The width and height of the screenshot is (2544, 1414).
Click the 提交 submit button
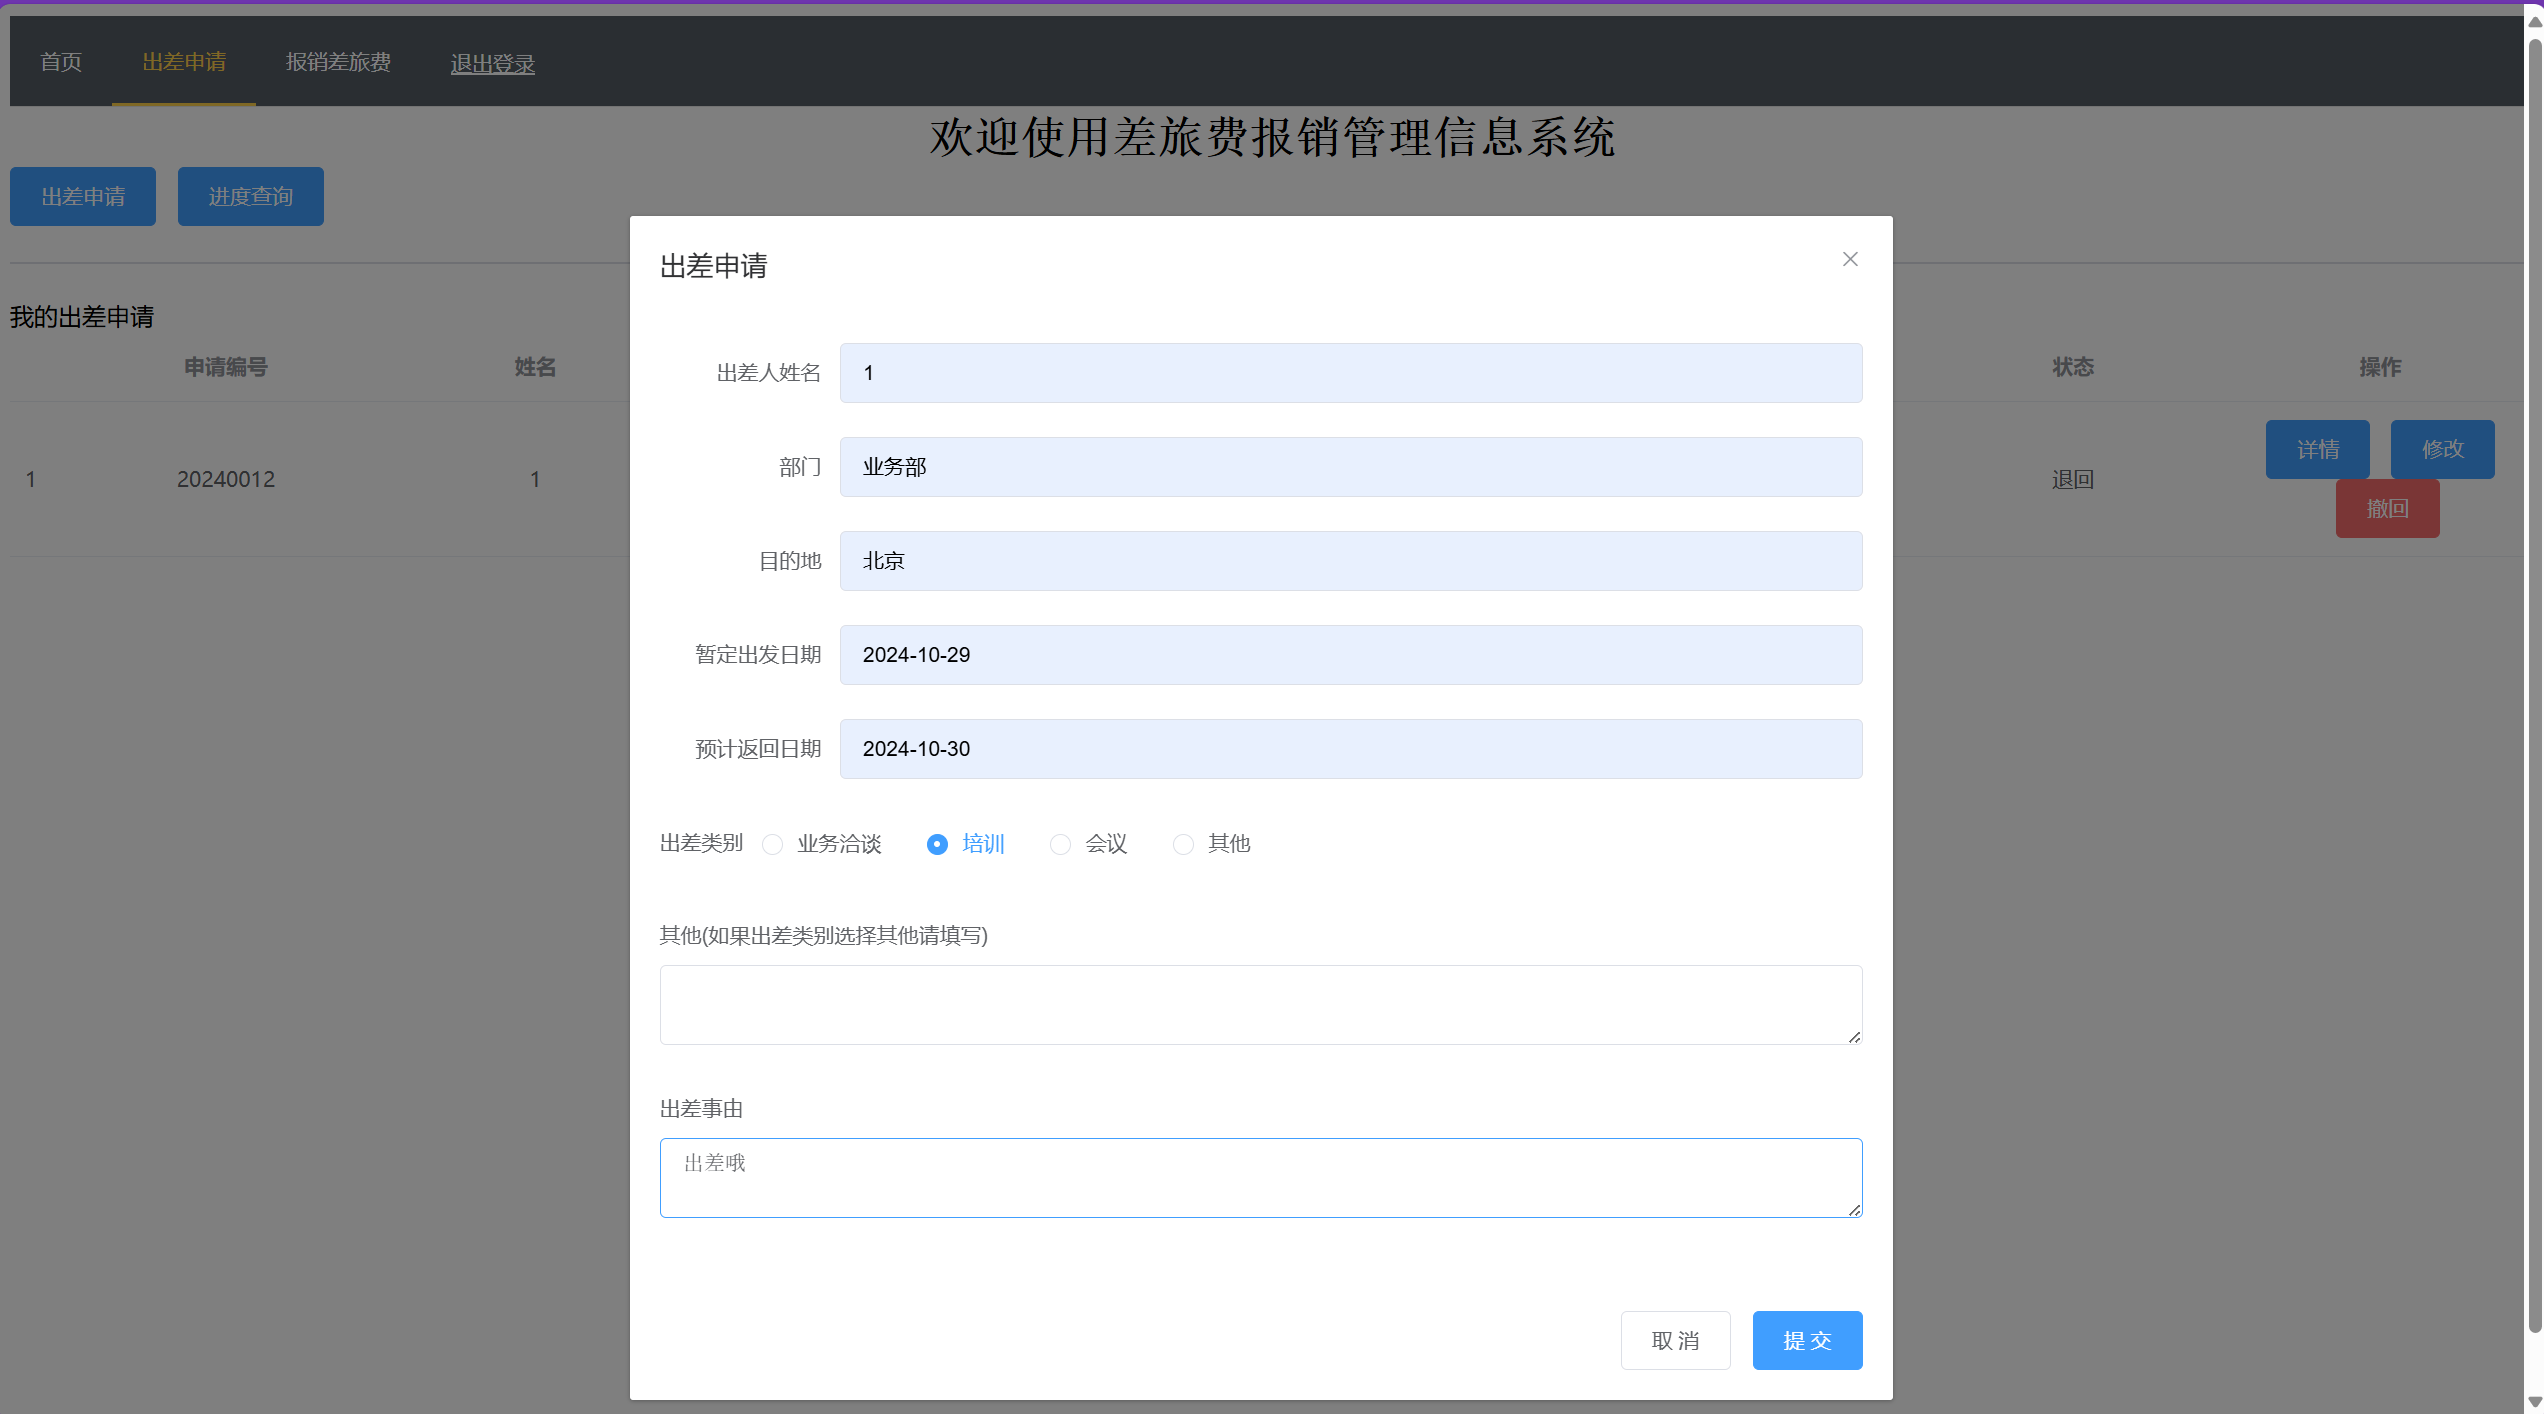point(1806,1340)
